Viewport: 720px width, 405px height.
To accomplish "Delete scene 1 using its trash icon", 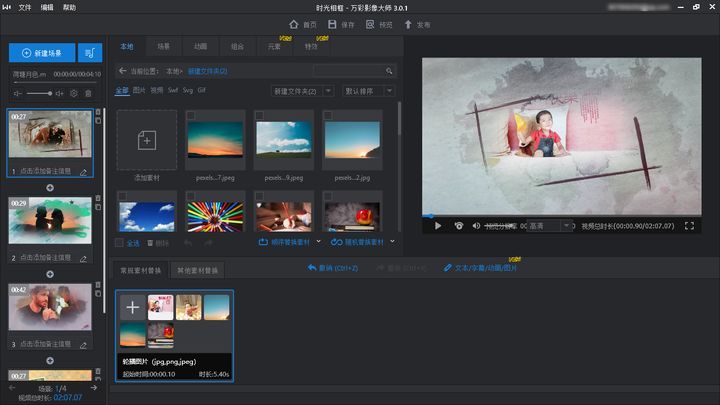I will tap(98, 112).
